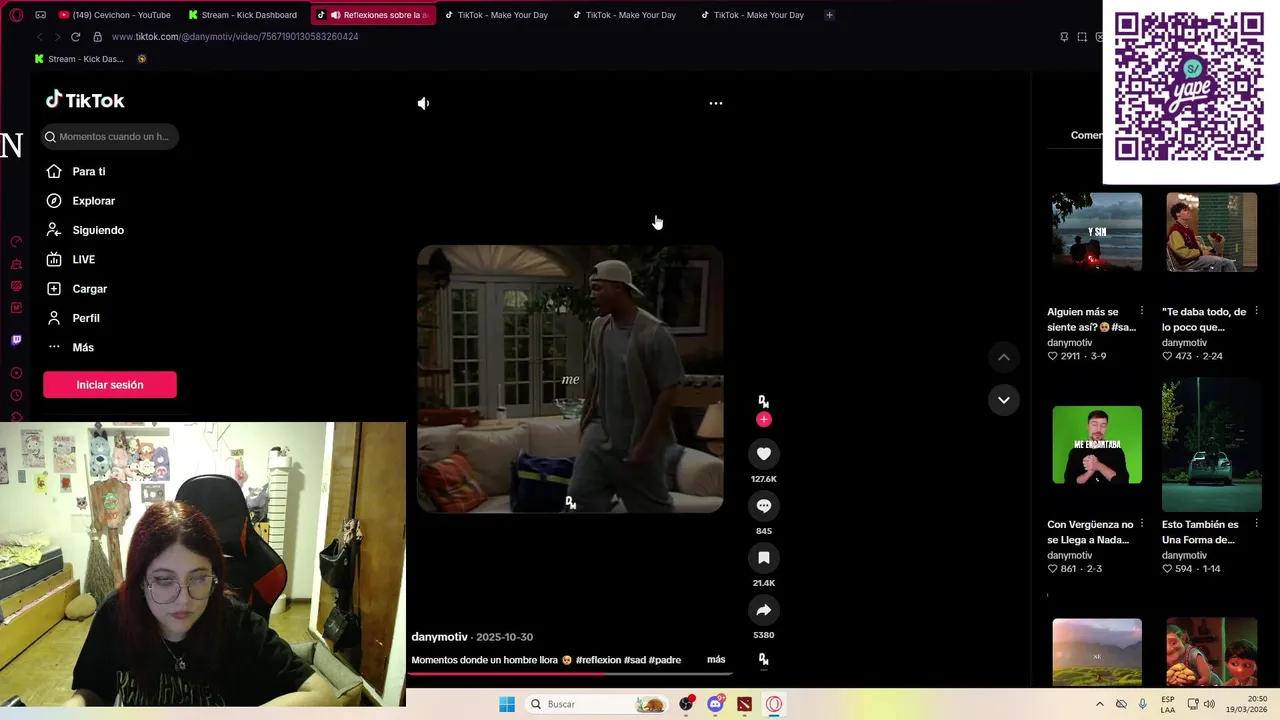This screenshot has width=1280, height=720.
Task: Go to the next video using down arrow
Action: 1004,400
